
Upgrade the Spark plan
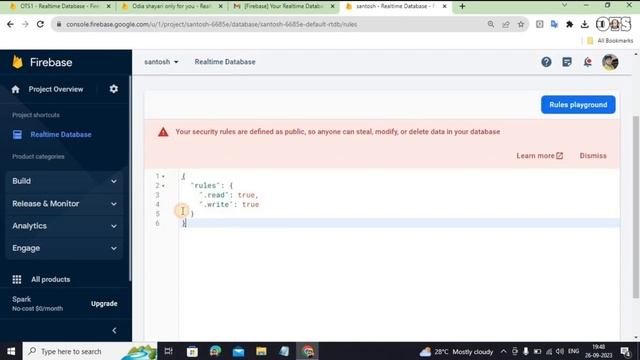(x=104, y=304)
